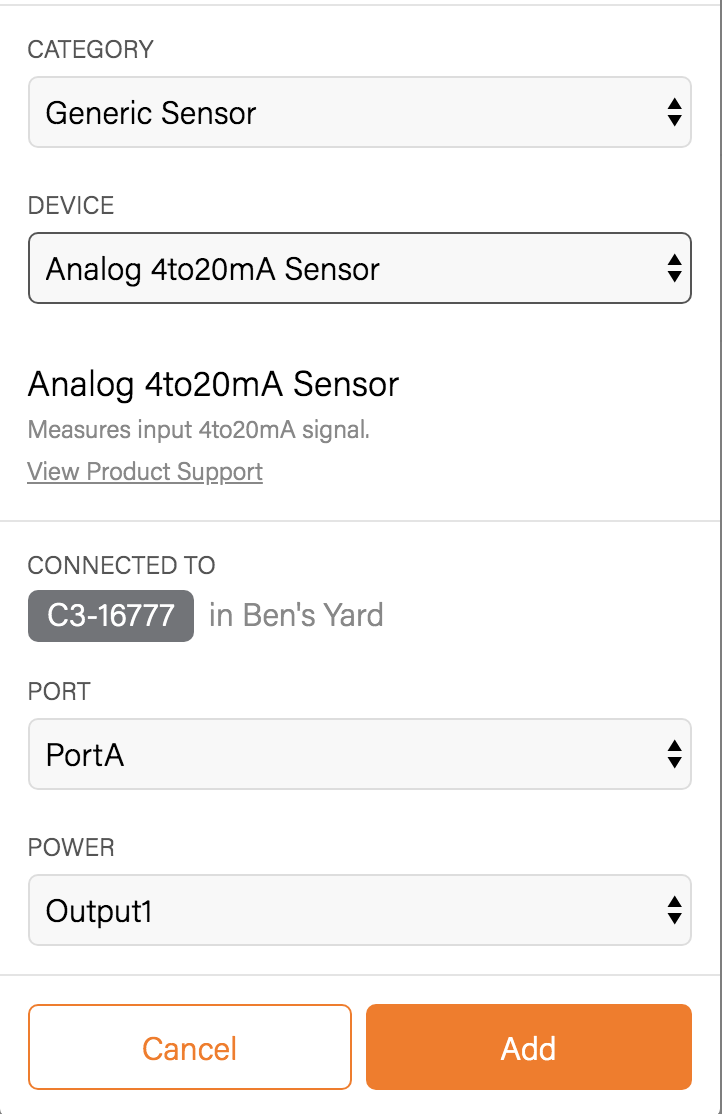Click the DEVICE field label
Screen dimensions: 722x1114
pos(71,206)
